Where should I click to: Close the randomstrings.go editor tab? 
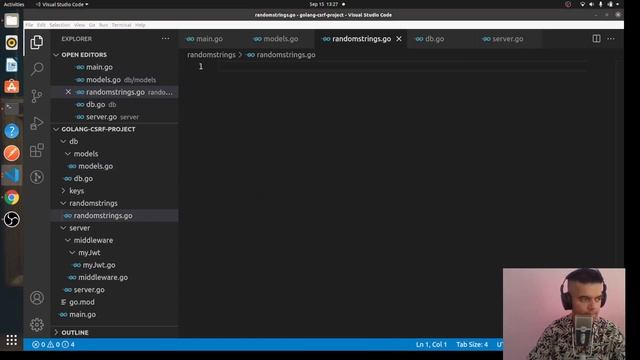point(399,39)
